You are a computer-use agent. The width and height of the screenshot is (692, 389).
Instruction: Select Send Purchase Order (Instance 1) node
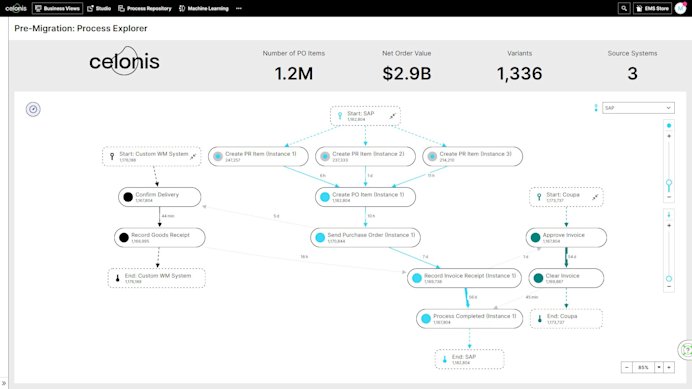(365, 238)
